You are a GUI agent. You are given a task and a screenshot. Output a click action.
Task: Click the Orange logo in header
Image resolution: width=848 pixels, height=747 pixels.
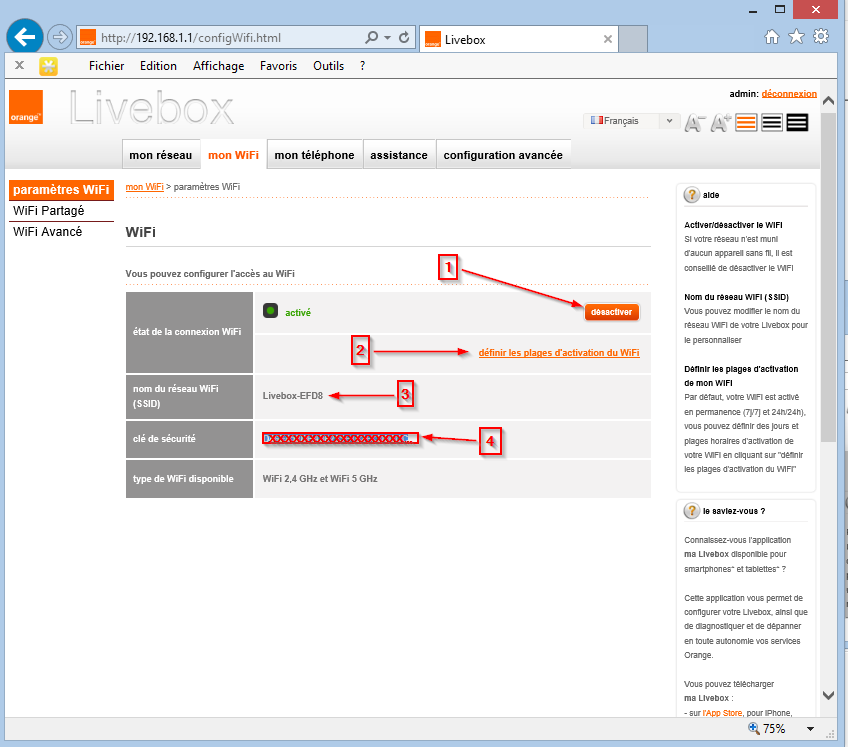click(26, 107)
